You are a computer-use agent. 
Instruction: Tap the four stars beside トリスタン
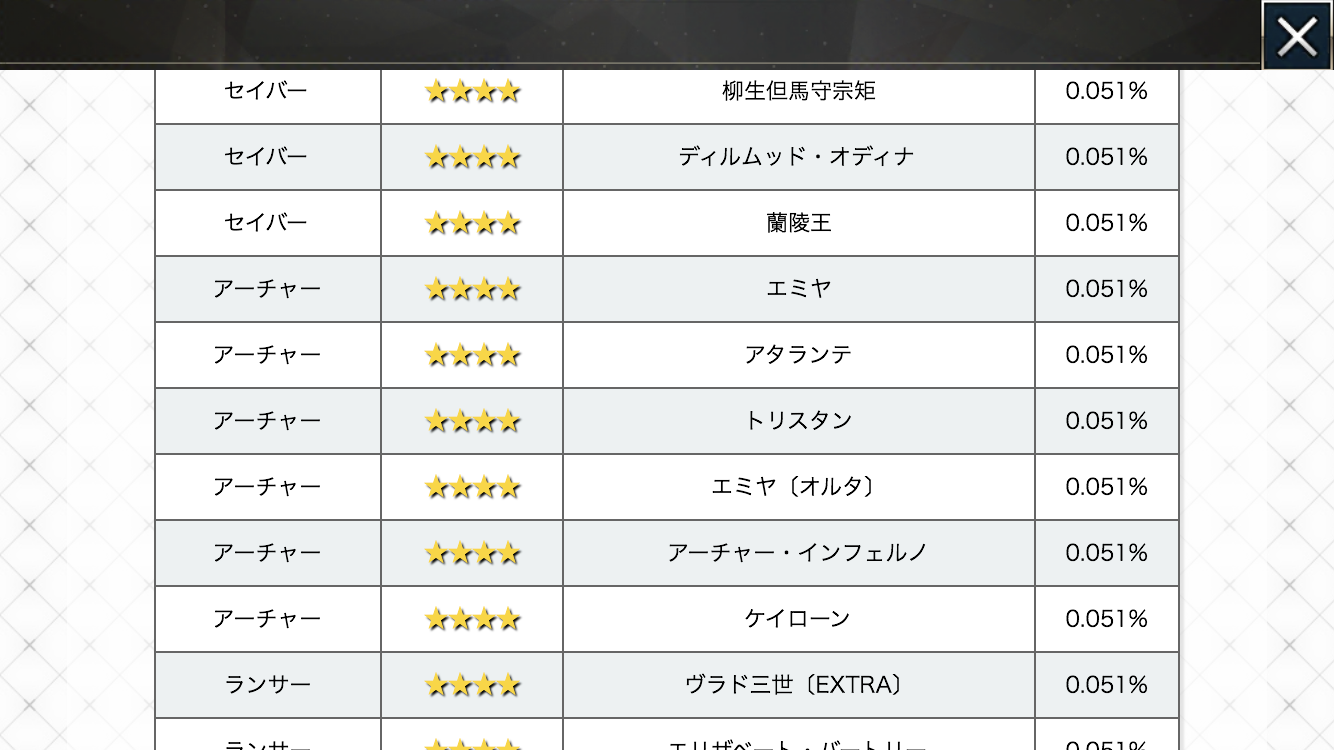click(x=472, y=421)
